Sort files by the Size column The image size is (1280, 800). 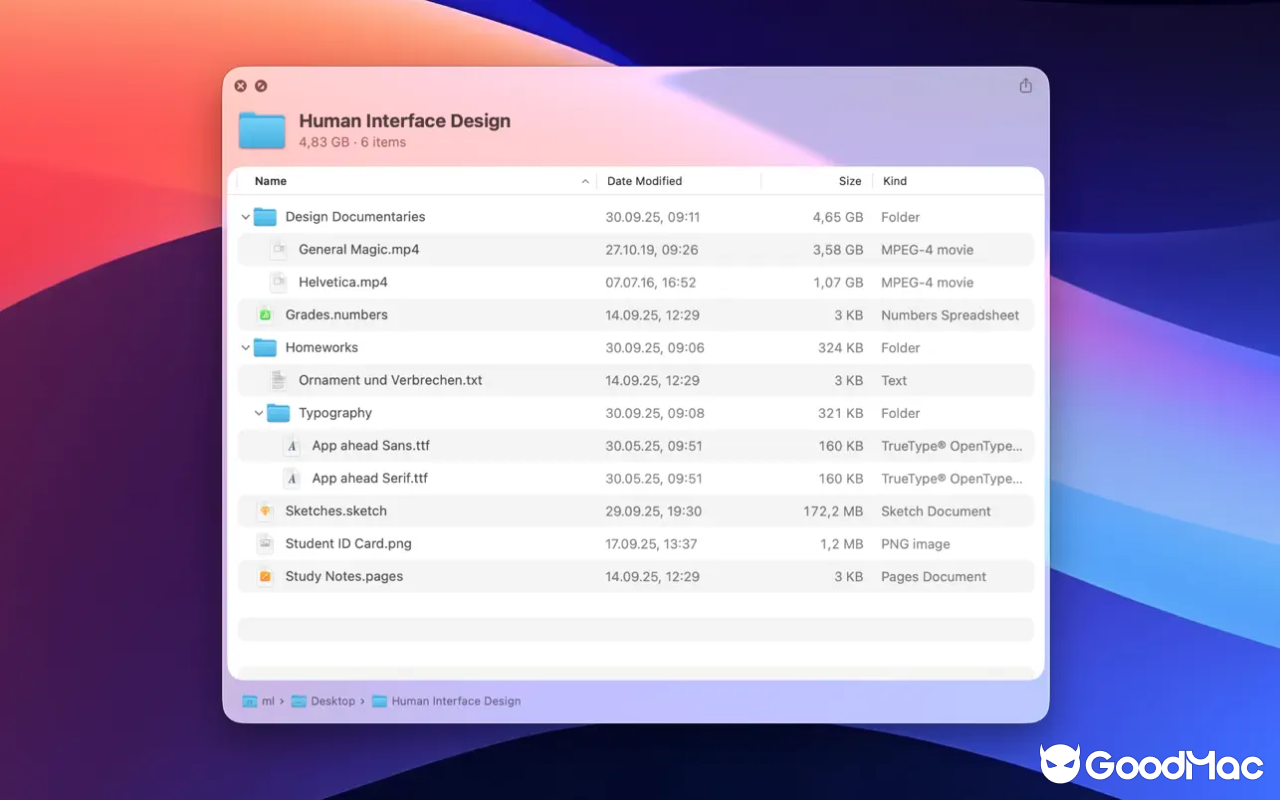[848, 181]
